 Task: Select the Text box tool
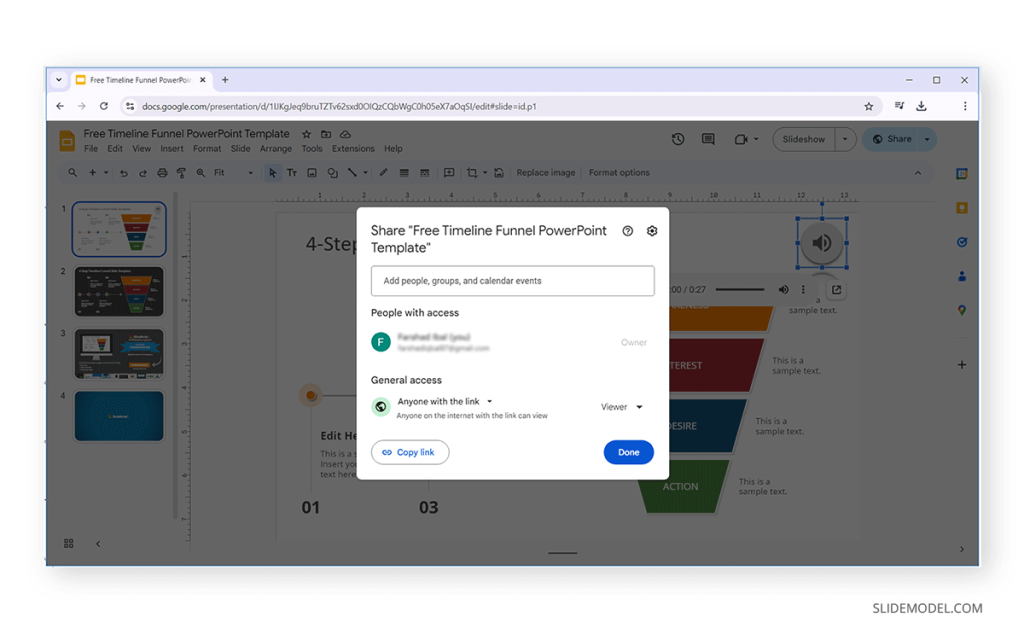pos(294,172)
